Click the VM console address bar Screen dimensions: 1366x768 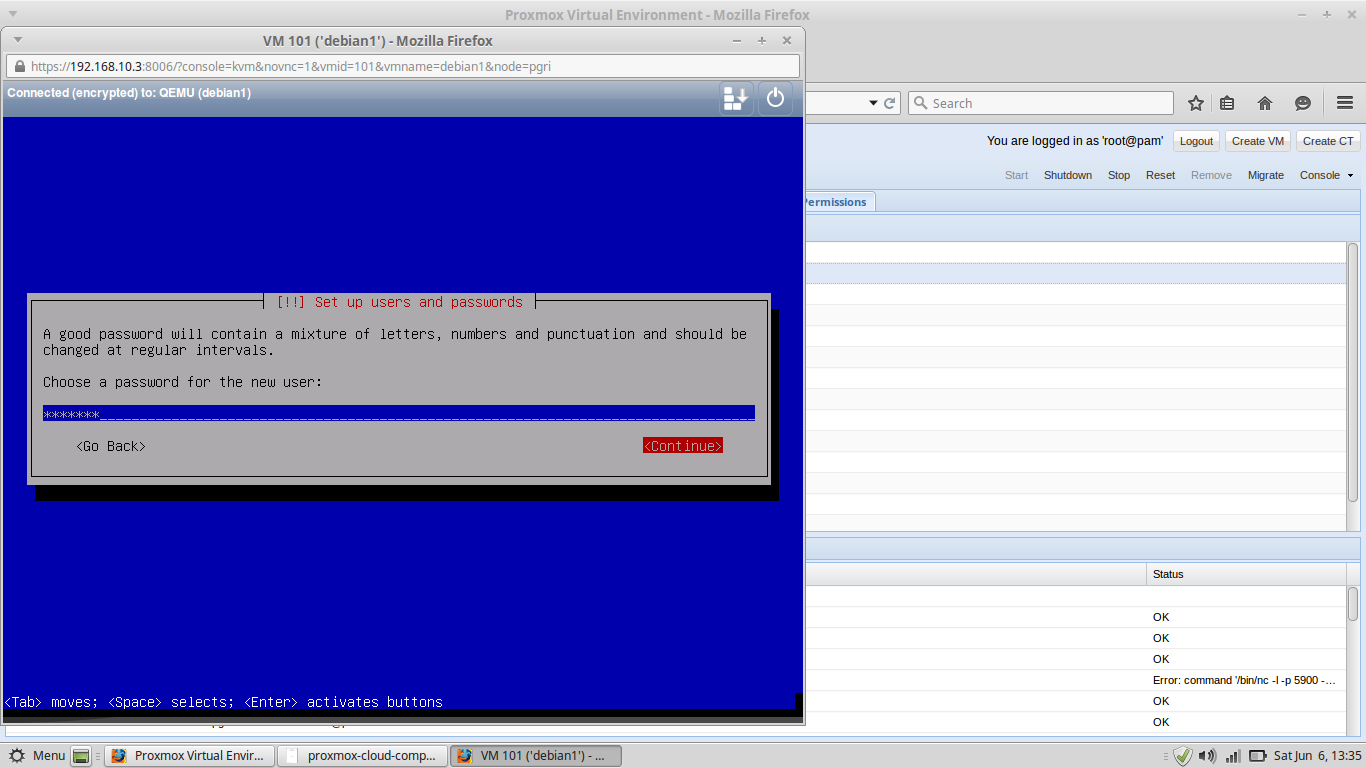coord(403,66)
